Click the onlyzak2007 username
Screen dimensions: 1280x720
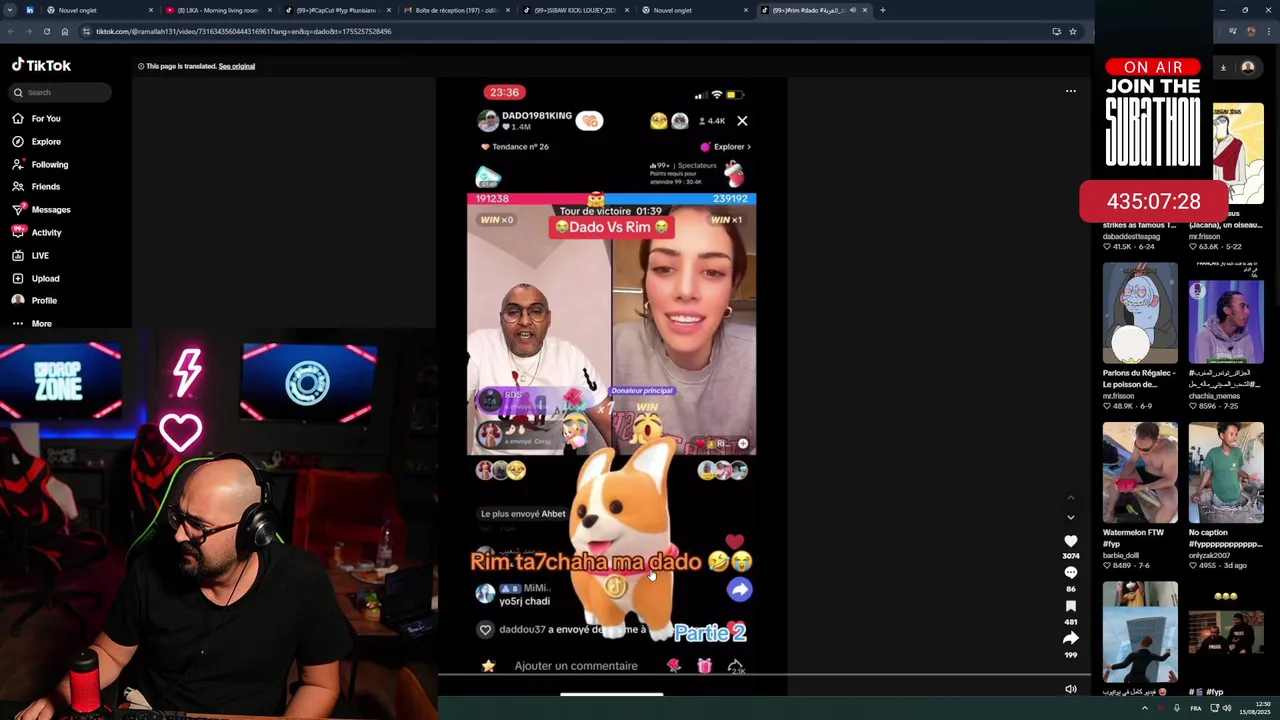1210,555
